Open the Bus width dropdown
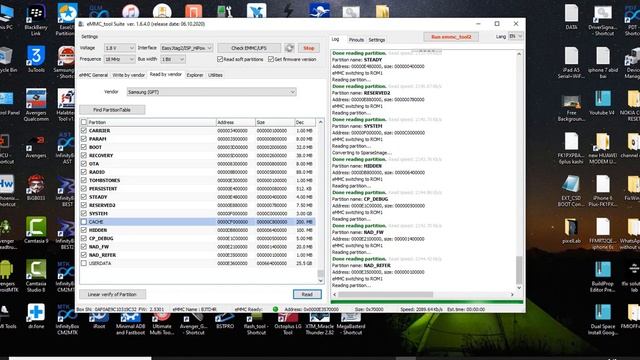Viewport: 640px width, 360px height. [x=173, y=59]
